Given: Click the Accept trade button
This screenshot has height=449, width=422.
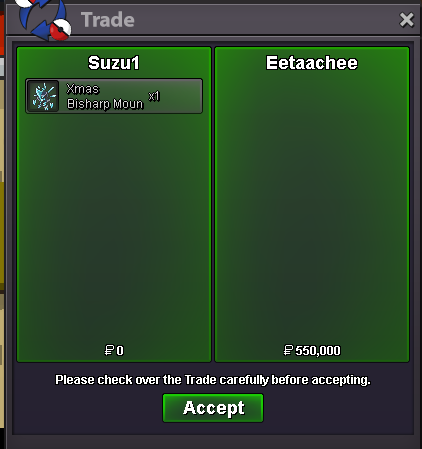Looking at the screenshot, I should 213,408.
